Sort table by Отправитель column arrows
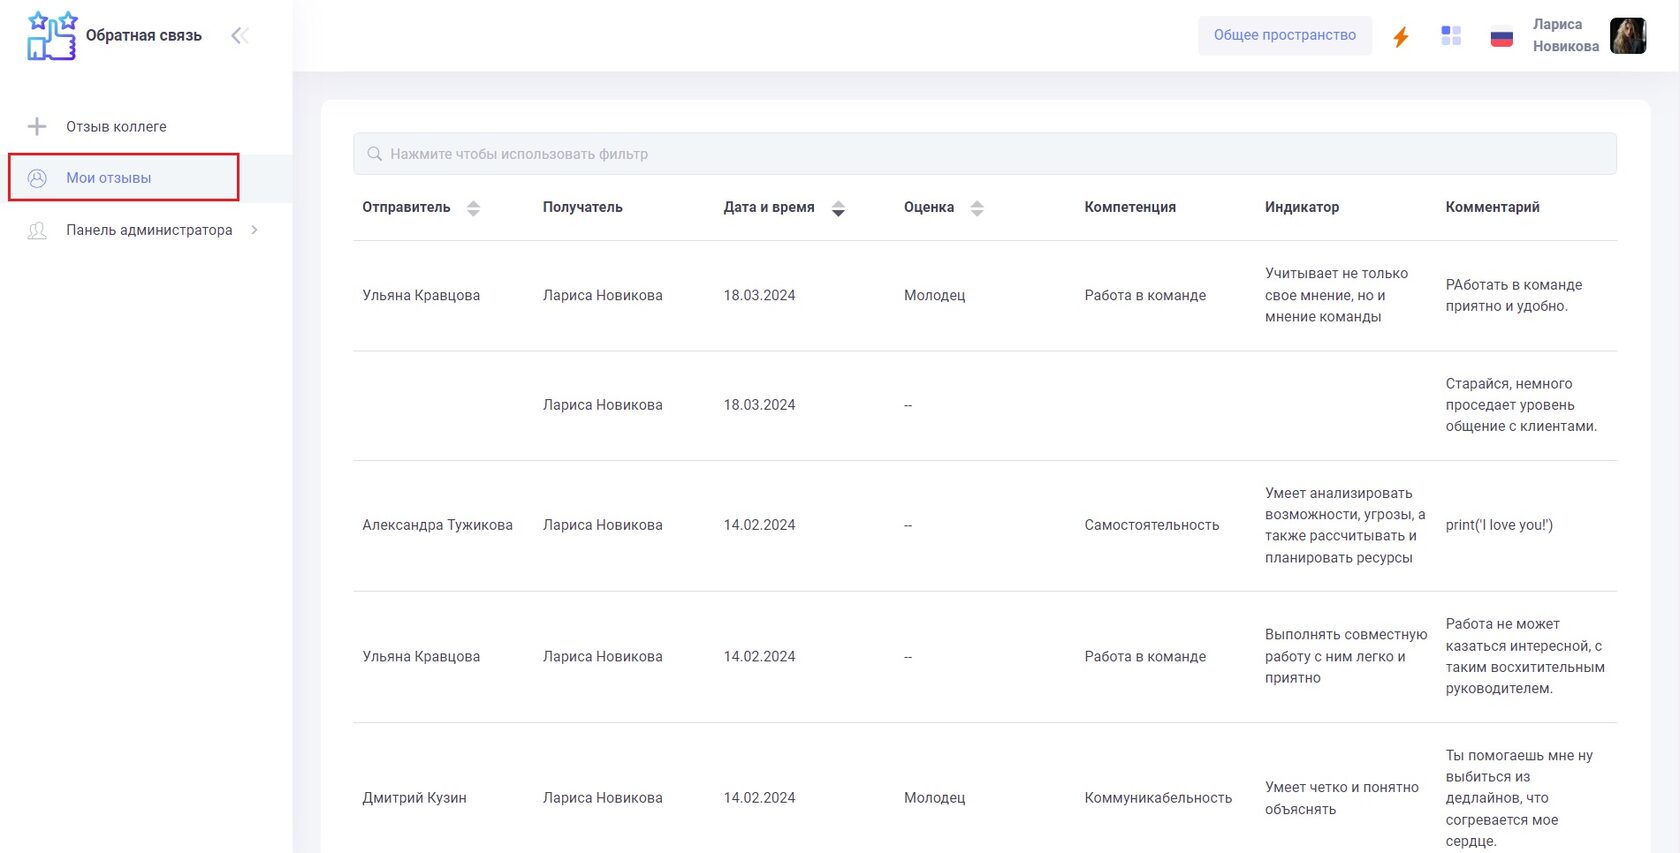Screen dimensions: 1680x853 tap(474, 208)
